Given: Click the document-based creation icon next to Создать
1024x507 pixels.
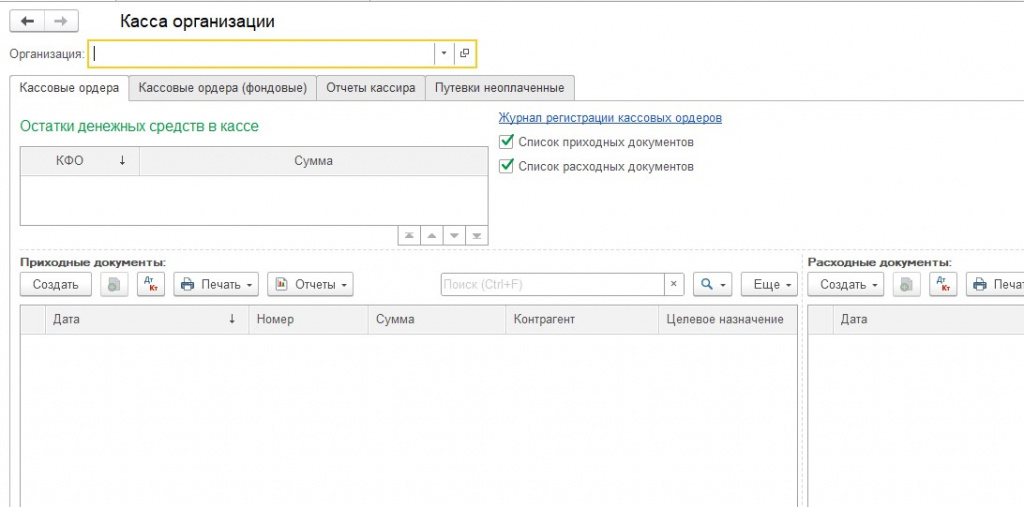Looking at the screenshot, I should coord(114,284).
